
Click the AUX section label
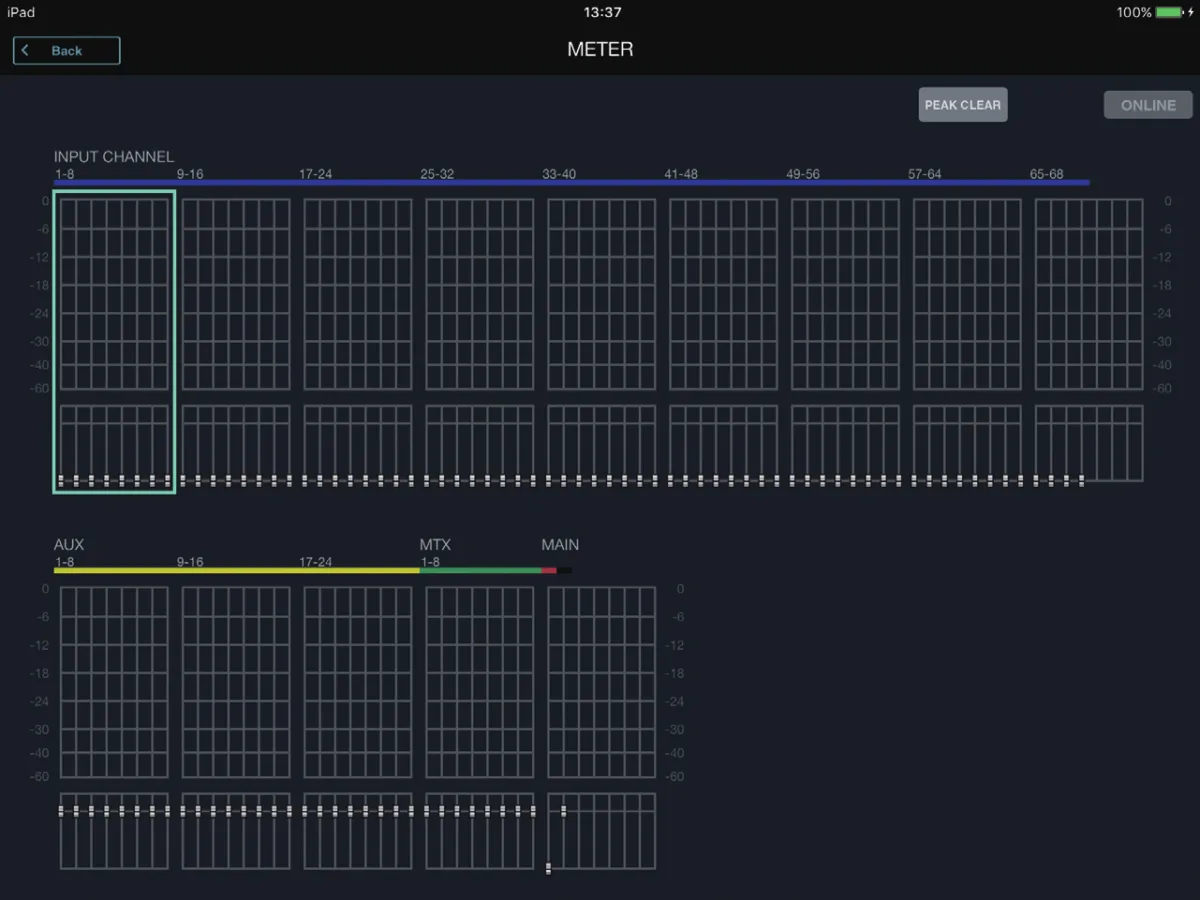point(69,545)
